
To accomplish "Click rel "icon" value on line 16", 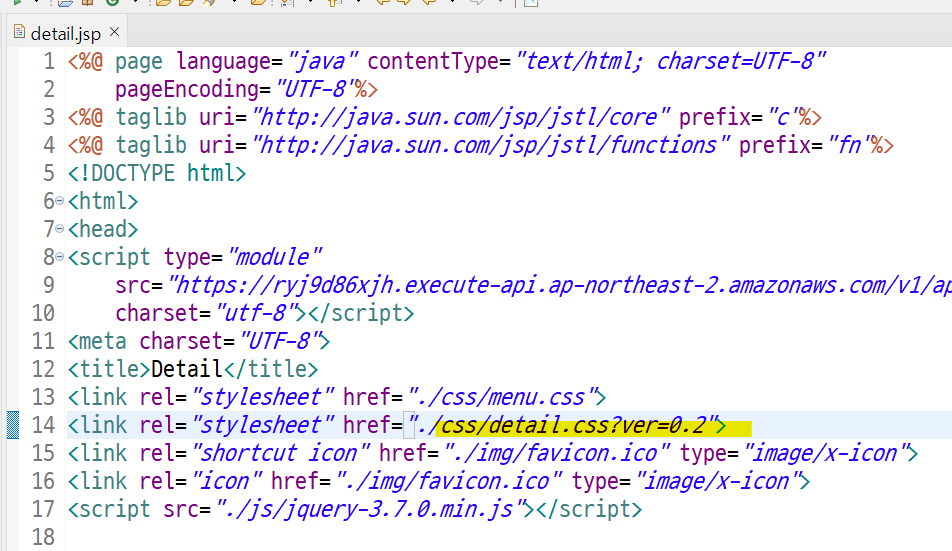I will point(226,481).
